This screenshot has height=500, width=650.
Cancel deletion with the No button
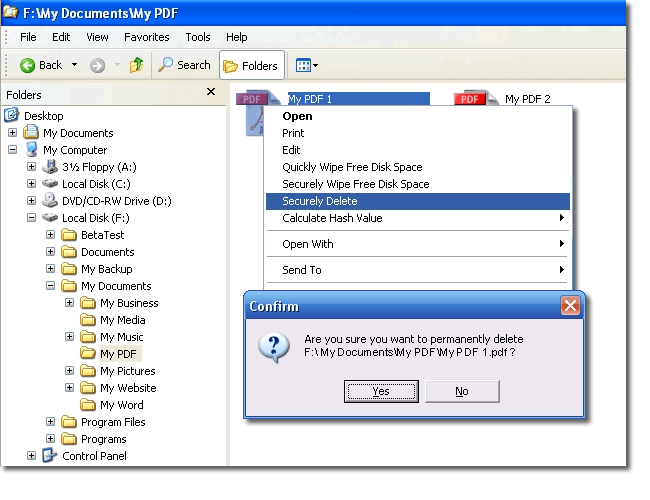tap(462, 391)
